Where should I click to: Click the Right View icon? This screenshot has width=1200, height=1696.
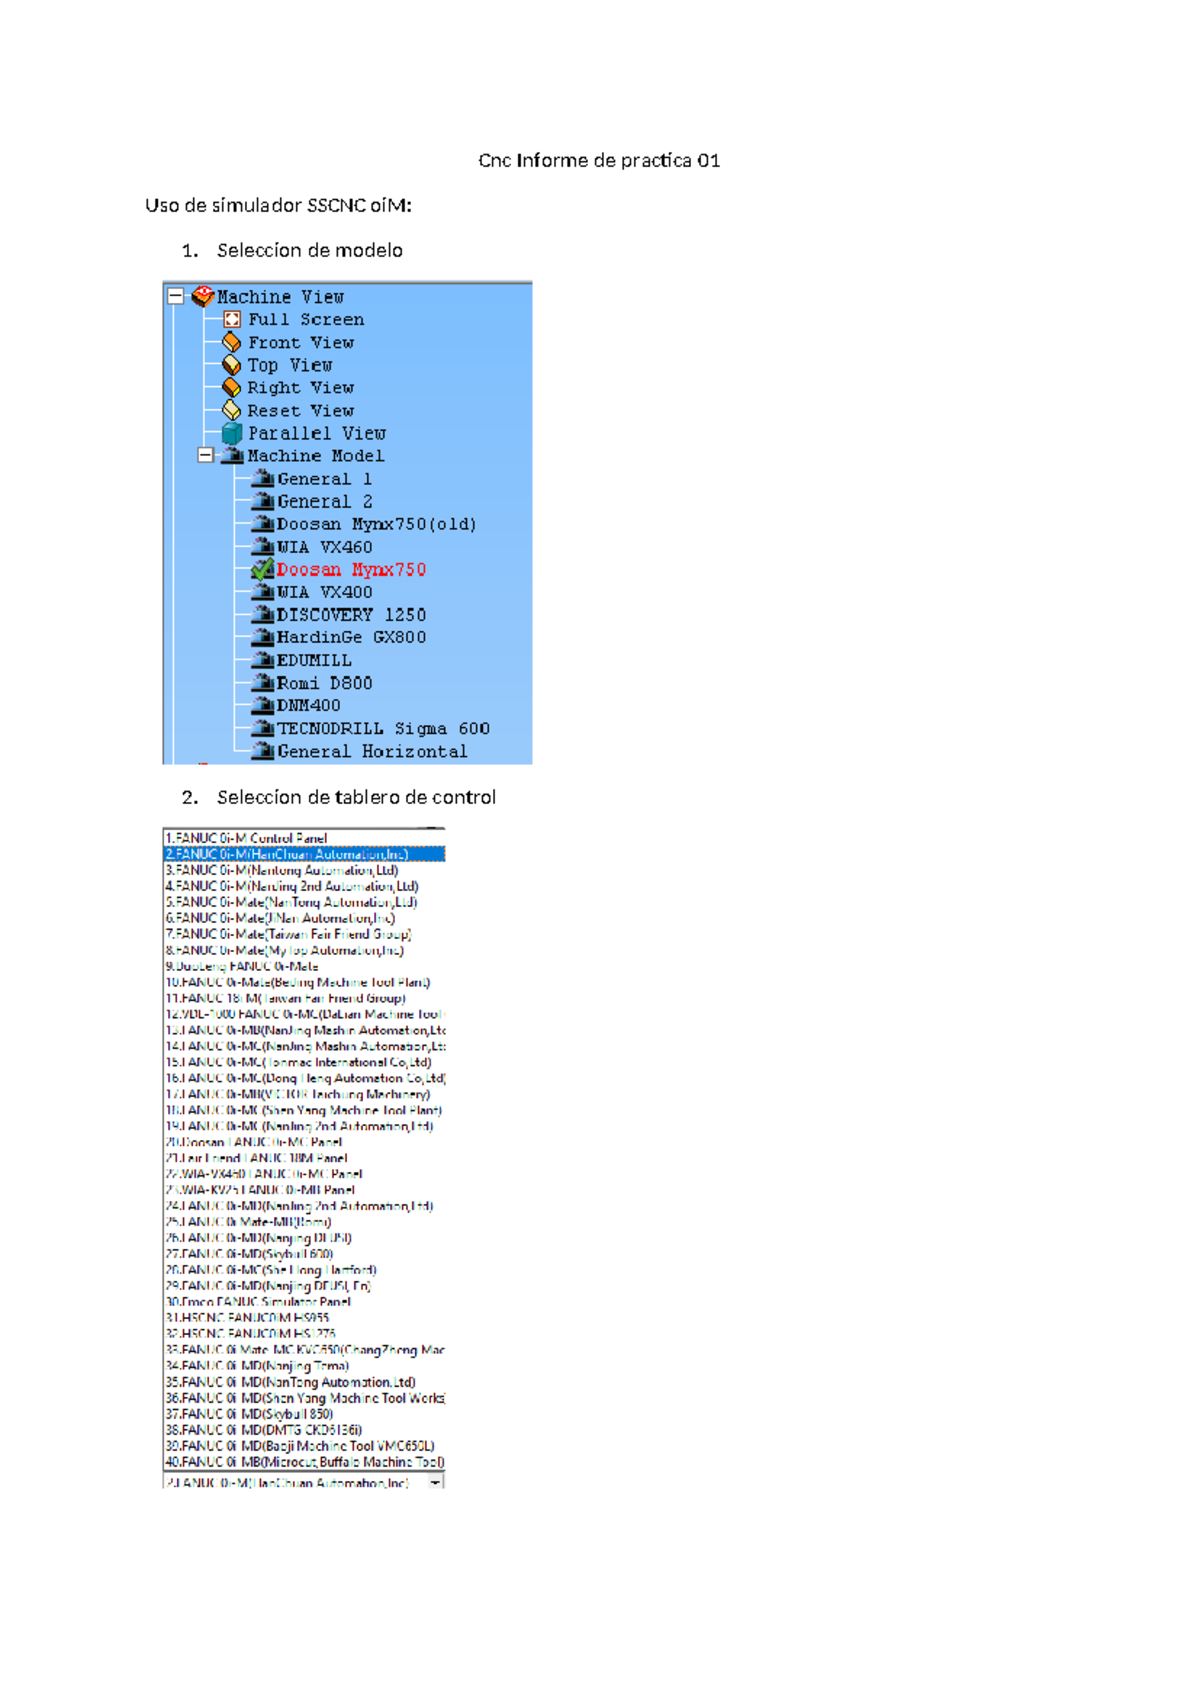tap(232, 387)
